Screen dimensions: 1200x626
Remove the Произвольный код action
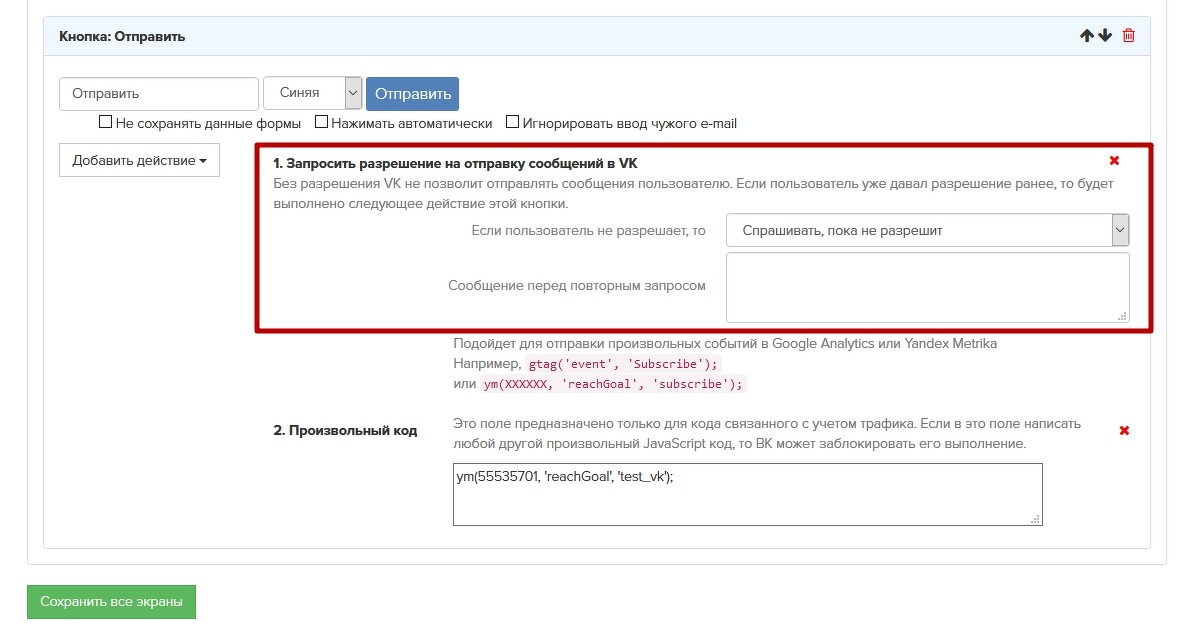[x=1124, y=431]
